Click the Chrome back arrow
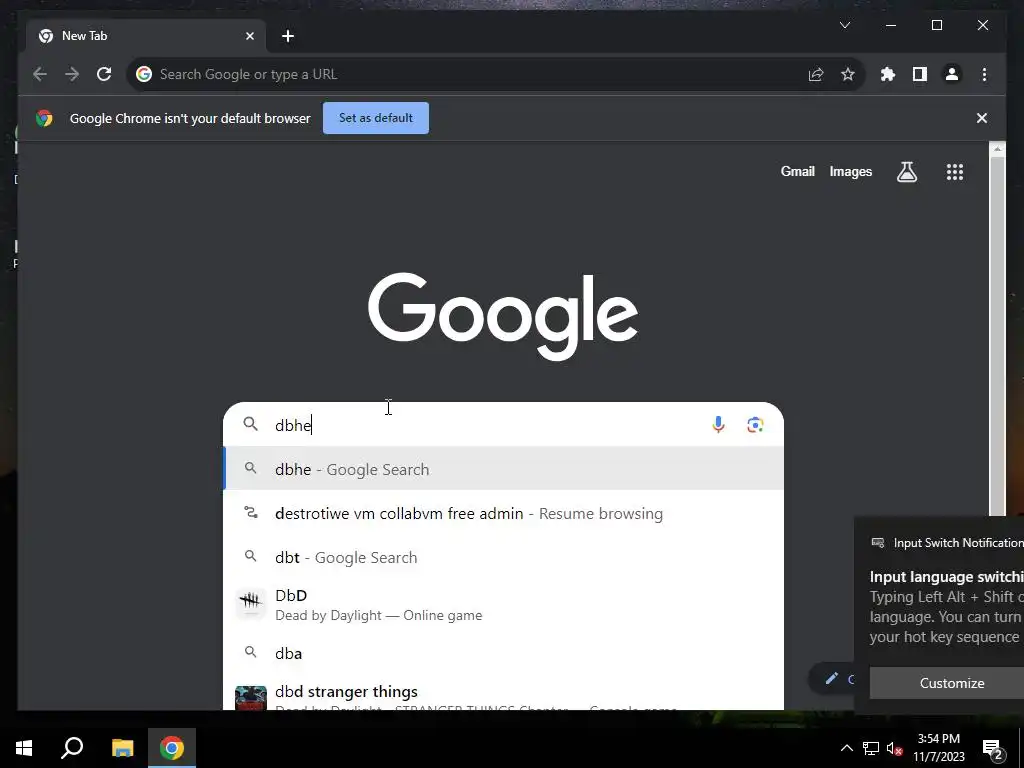Screen dimensions: 1024x768 coord(40,74)
